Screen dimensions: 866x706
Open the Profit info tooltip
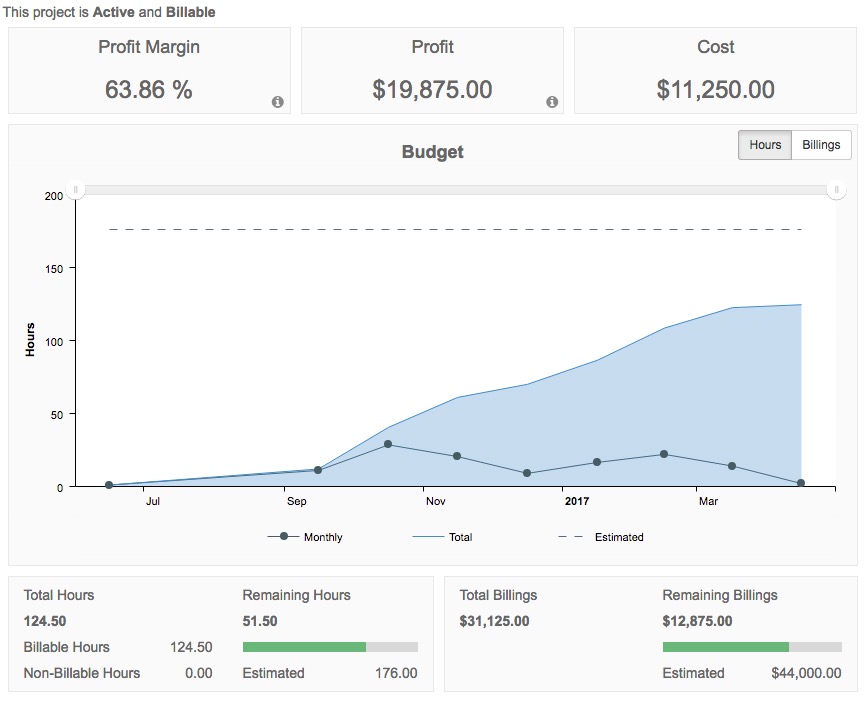click(x=551, y=101)
